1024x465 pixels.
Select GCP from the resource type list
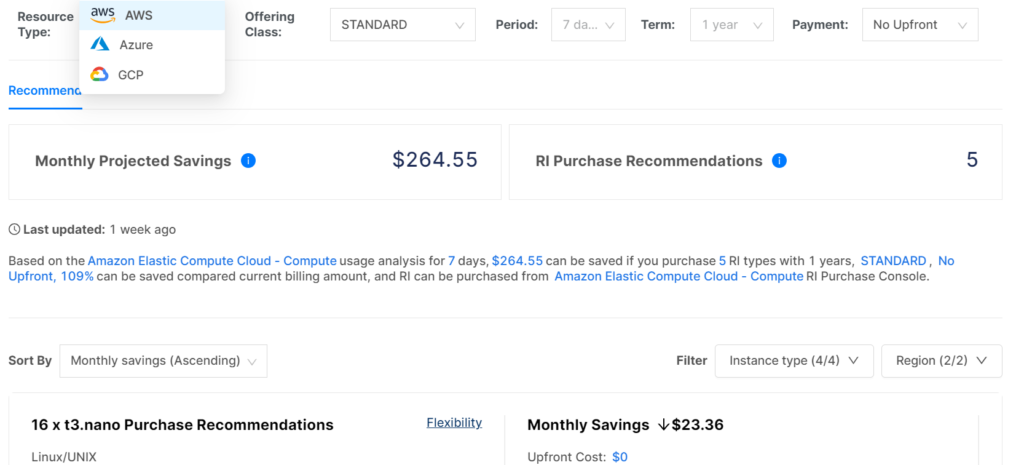152,75
